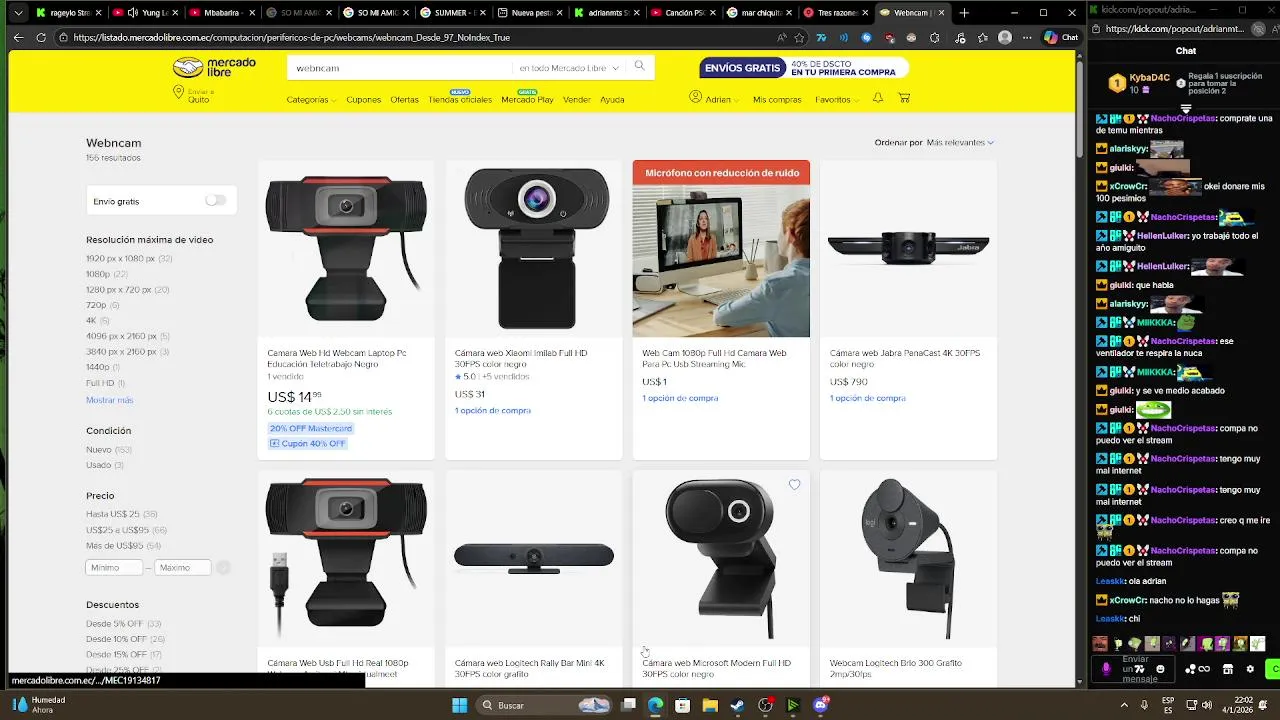This screenshot has width=1280, height=720.
Task: Filter discounts Desde 10% OFF
Action: point(125,639)
